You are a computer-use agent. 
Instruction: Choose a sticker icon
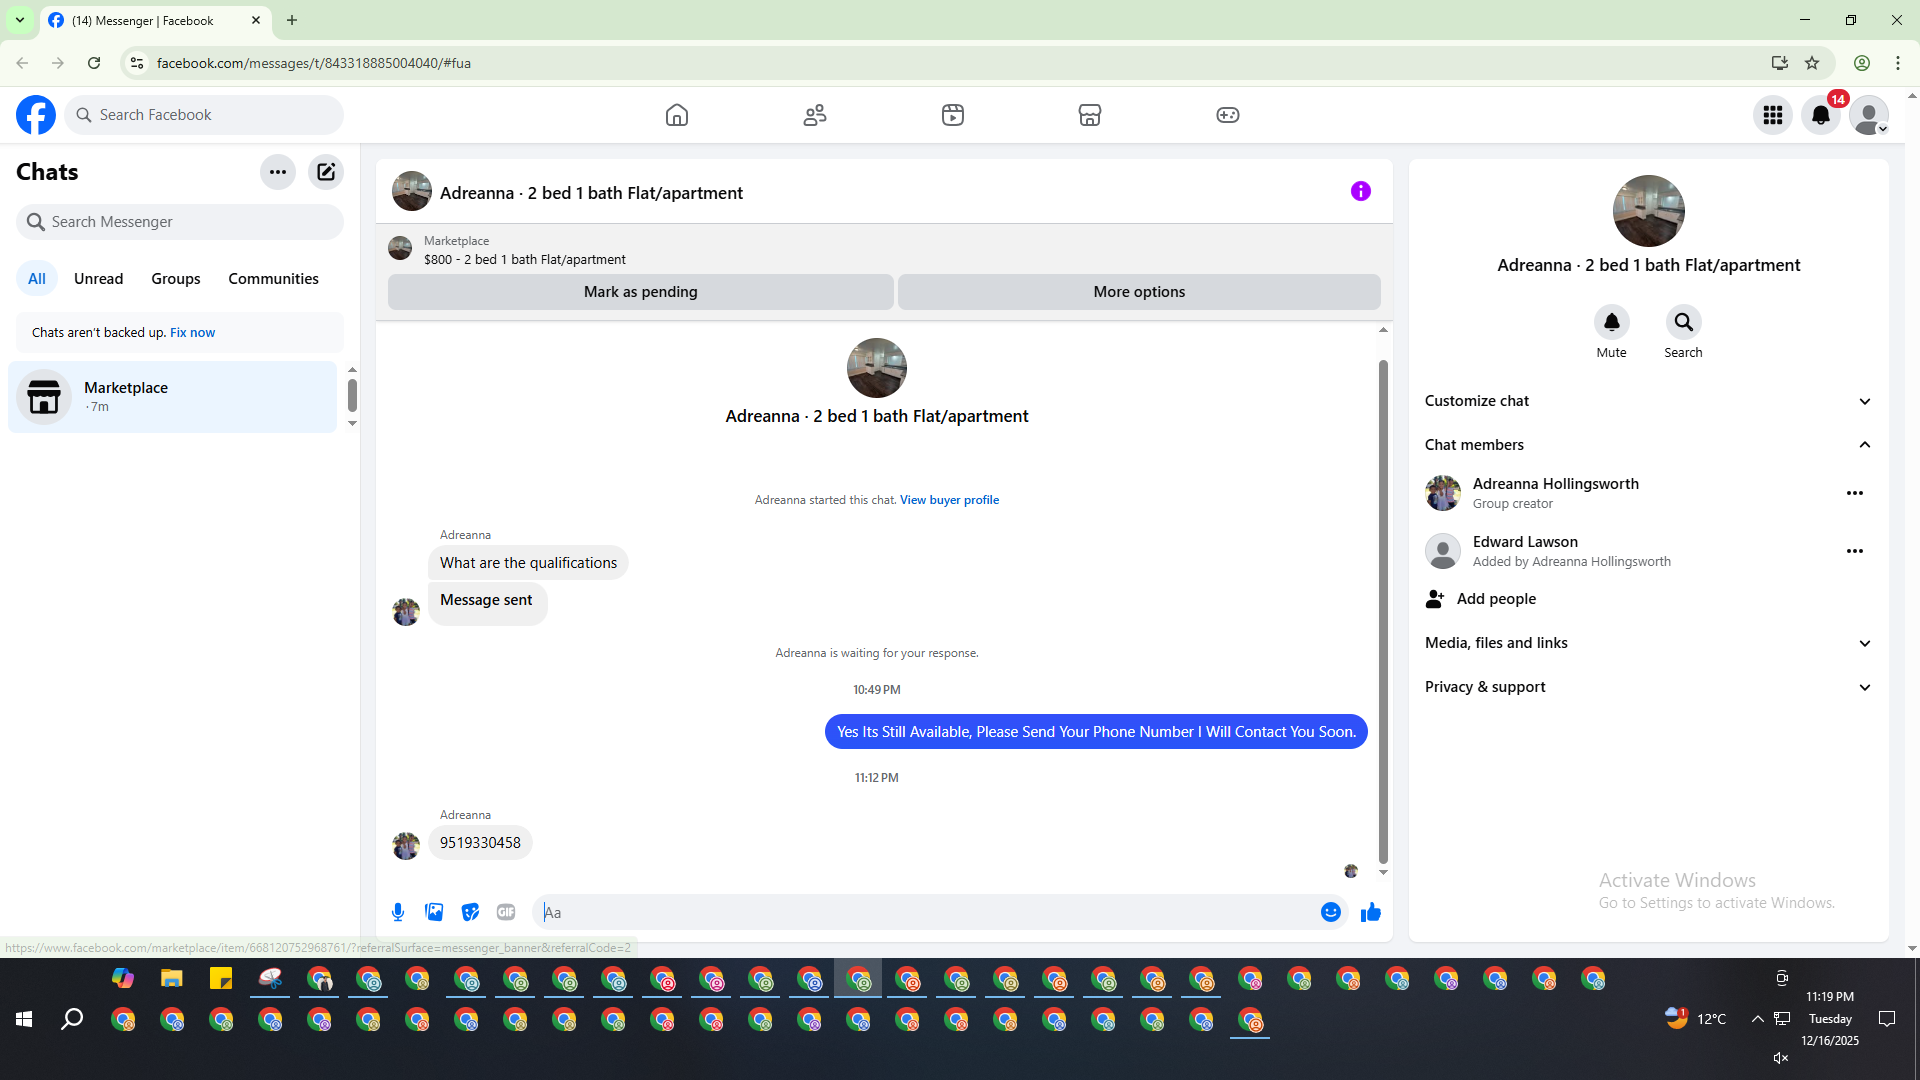click(x=470, y=912)
